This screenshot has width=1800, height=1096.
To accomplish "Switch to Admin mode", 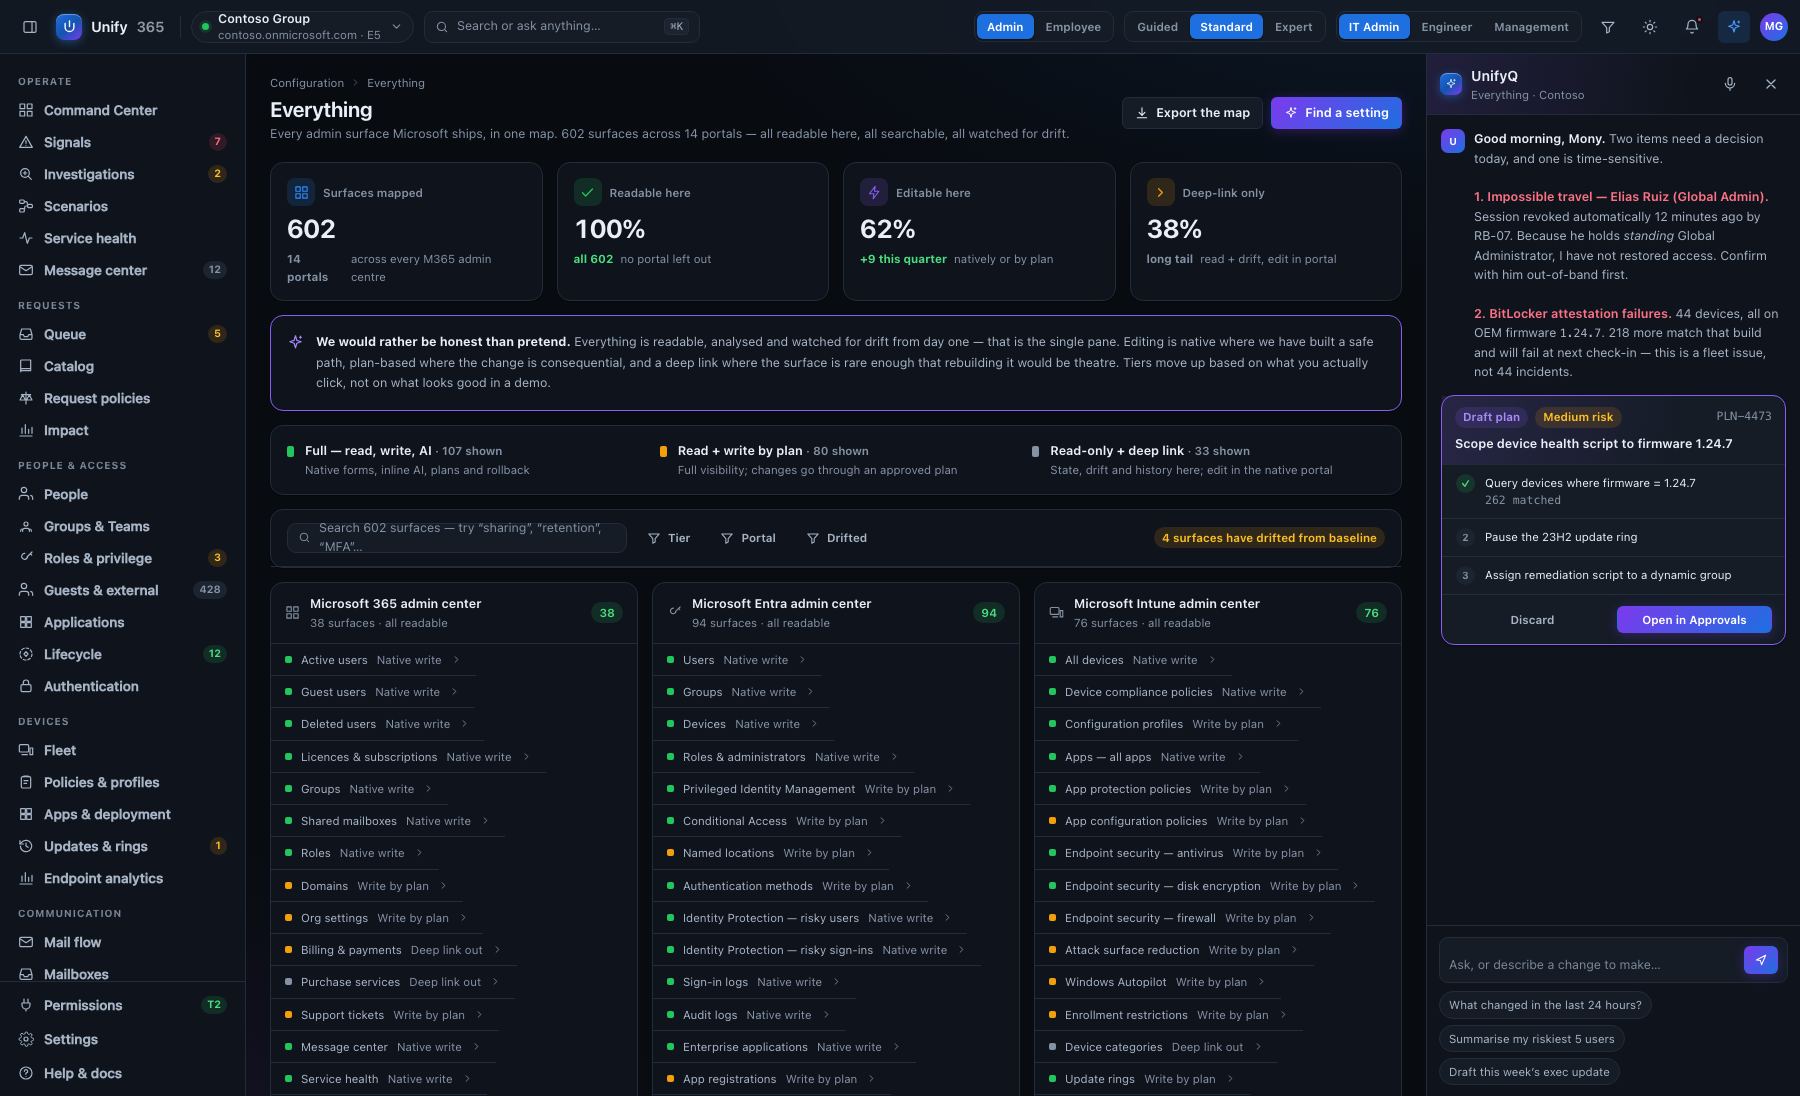I will tap(1005, 27).
